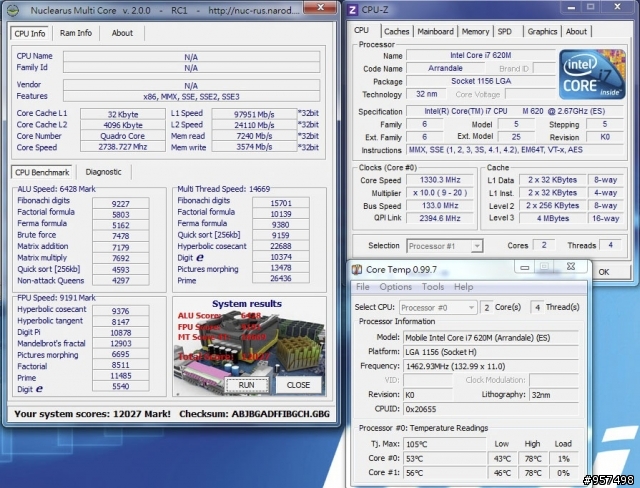Click the RUN benchmark button
The image size is (640, 488).
tap(246, 385)
